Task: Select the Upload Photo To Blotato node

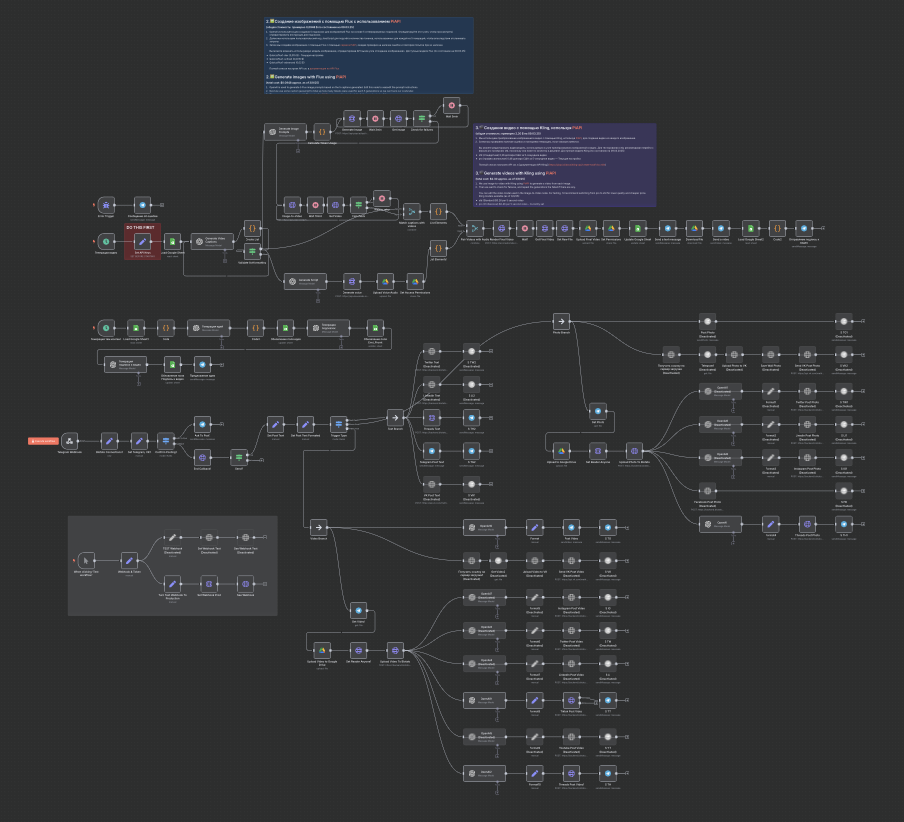Action: [x=634, y=451]
